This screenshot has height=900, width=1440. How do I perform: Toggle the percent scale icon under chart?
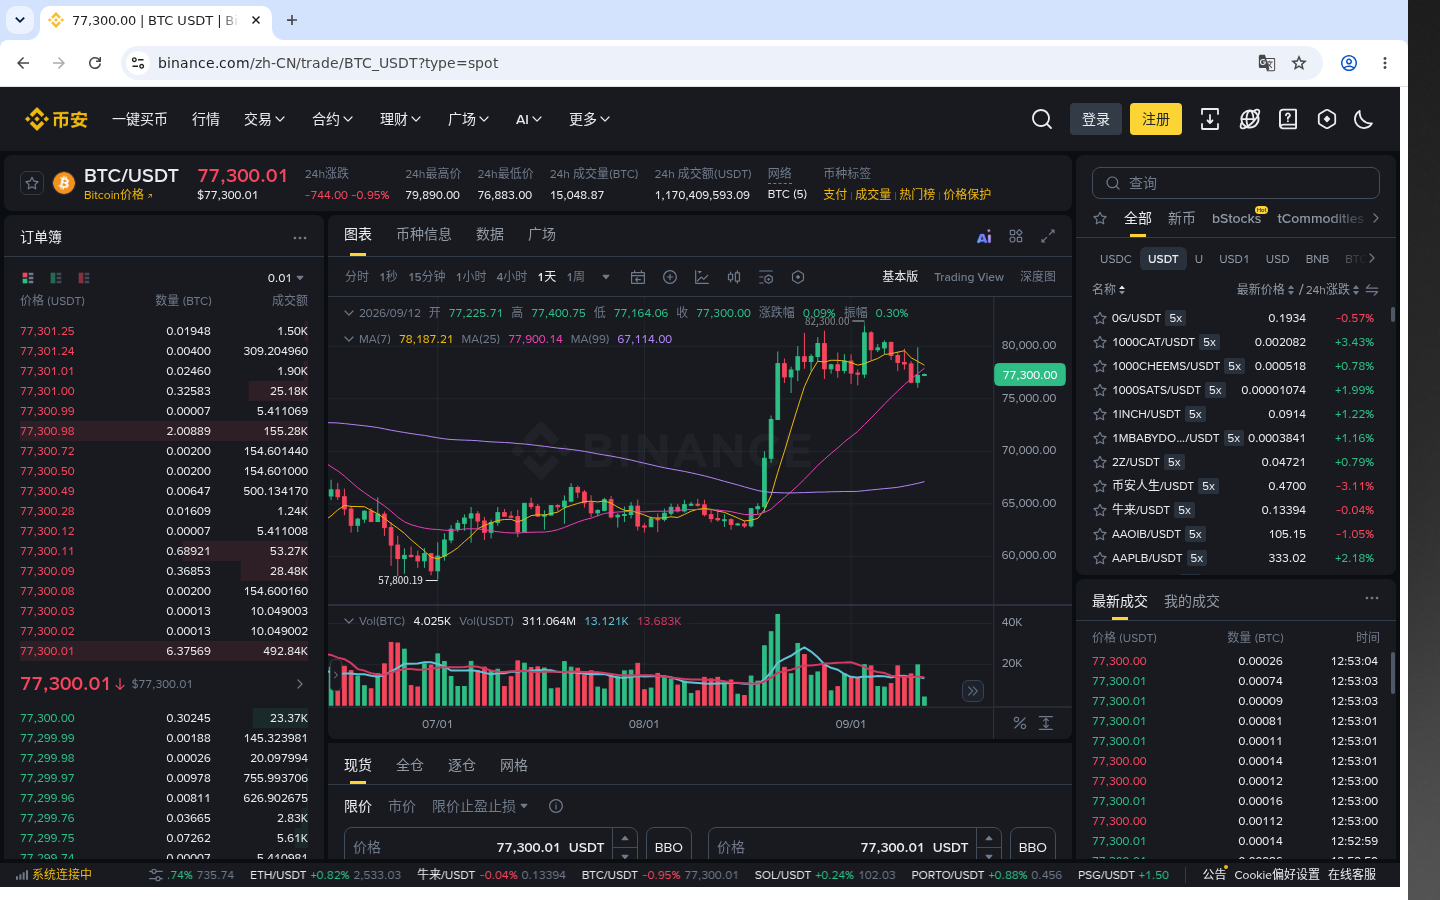1020,723
